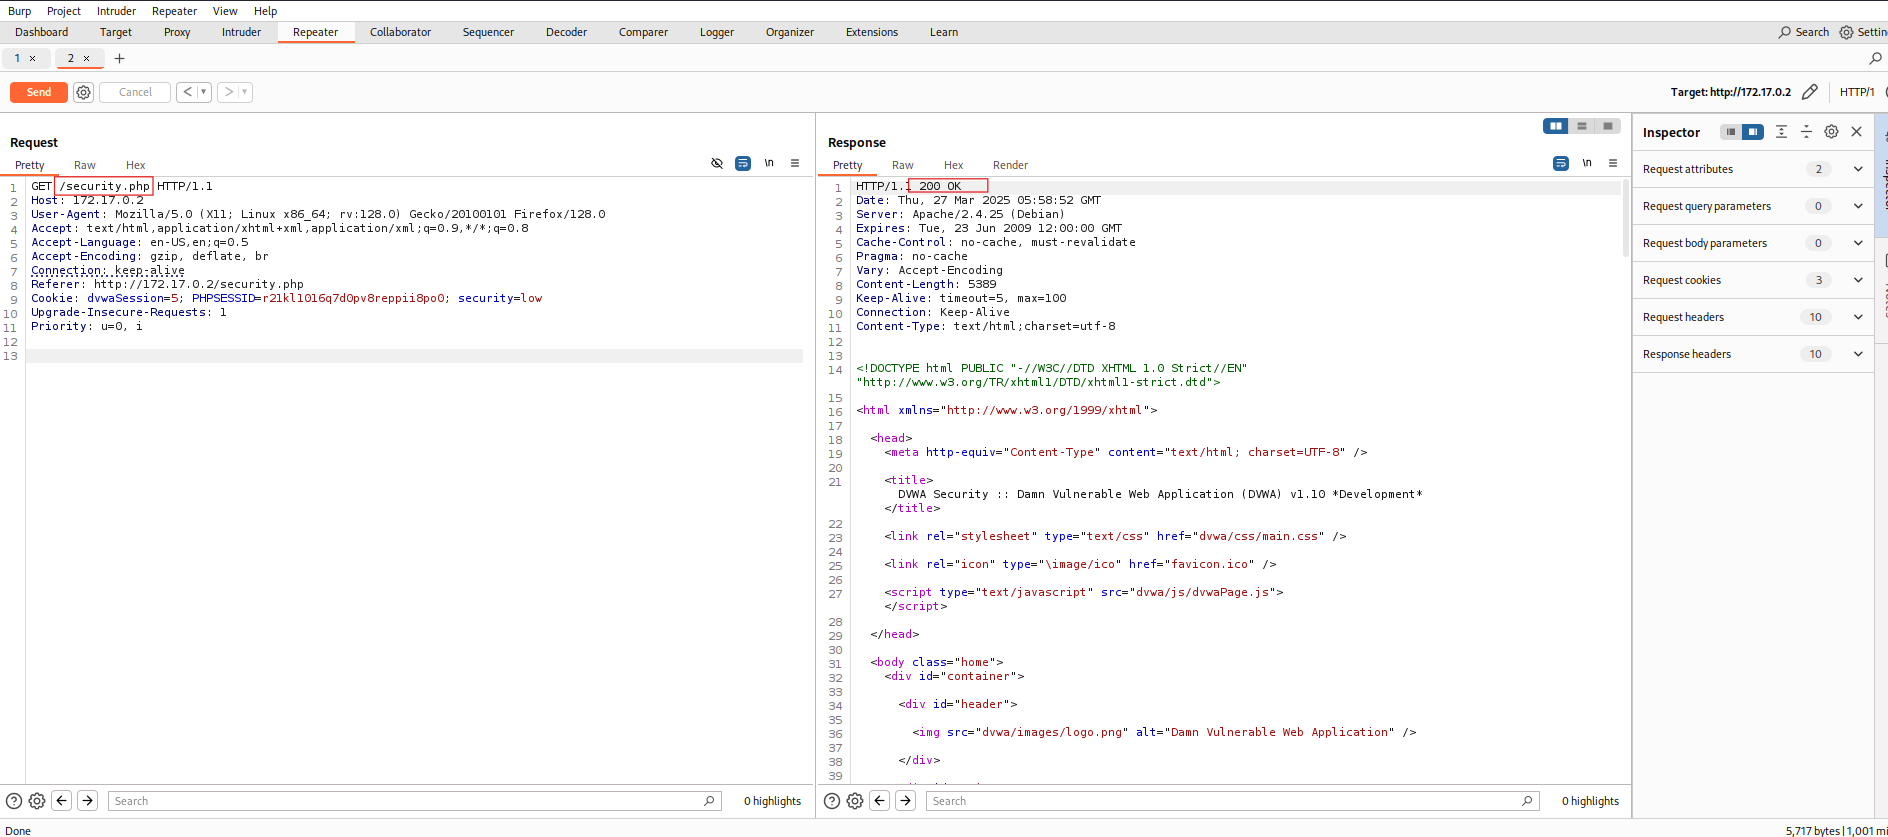This screenshot has width=1888, height=837.
Task: Click the tab search magnifier icon
Action: click(x=1875, y=58)
